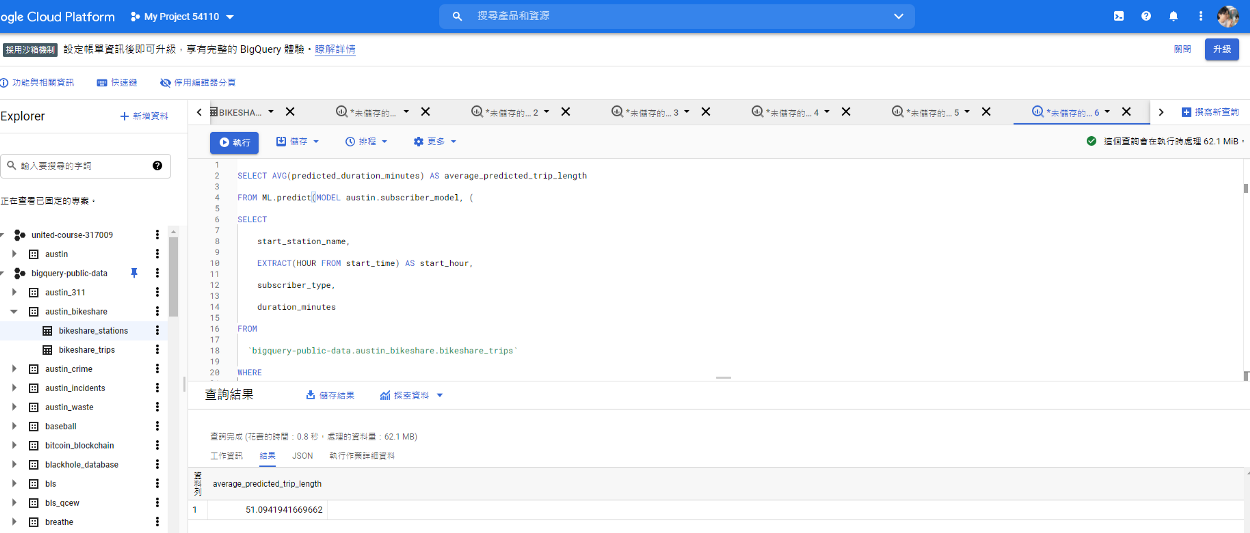
Task: Close the BIKESHA... tab
Action: coord(290,112)
